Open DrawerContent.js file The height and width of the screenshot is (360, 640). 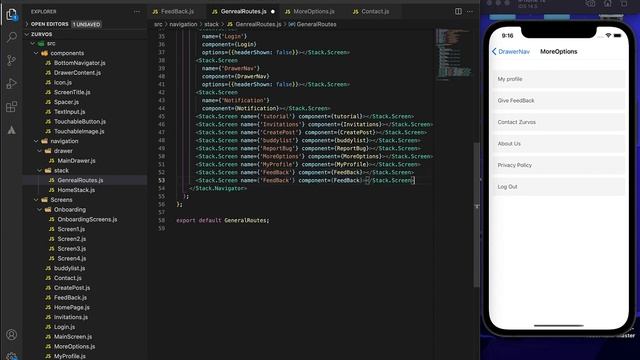(77, 73)
